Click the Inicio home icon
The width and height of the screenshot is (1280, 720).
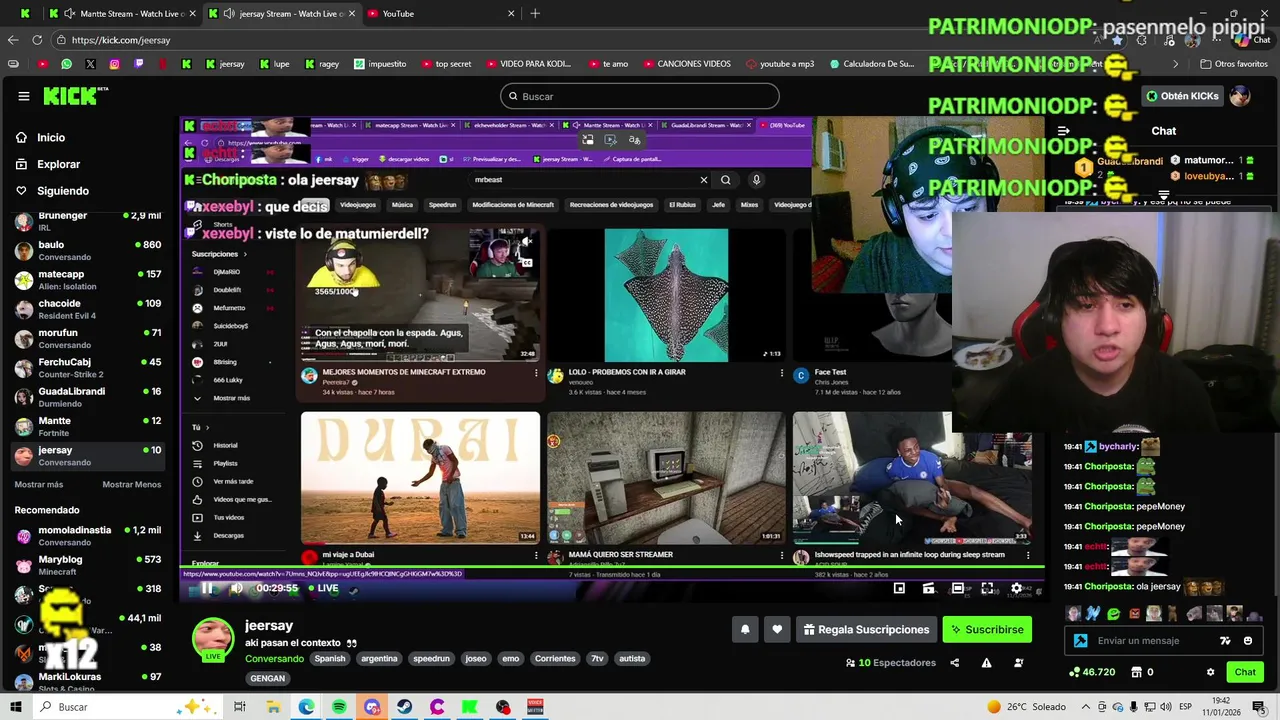point(21,138)
